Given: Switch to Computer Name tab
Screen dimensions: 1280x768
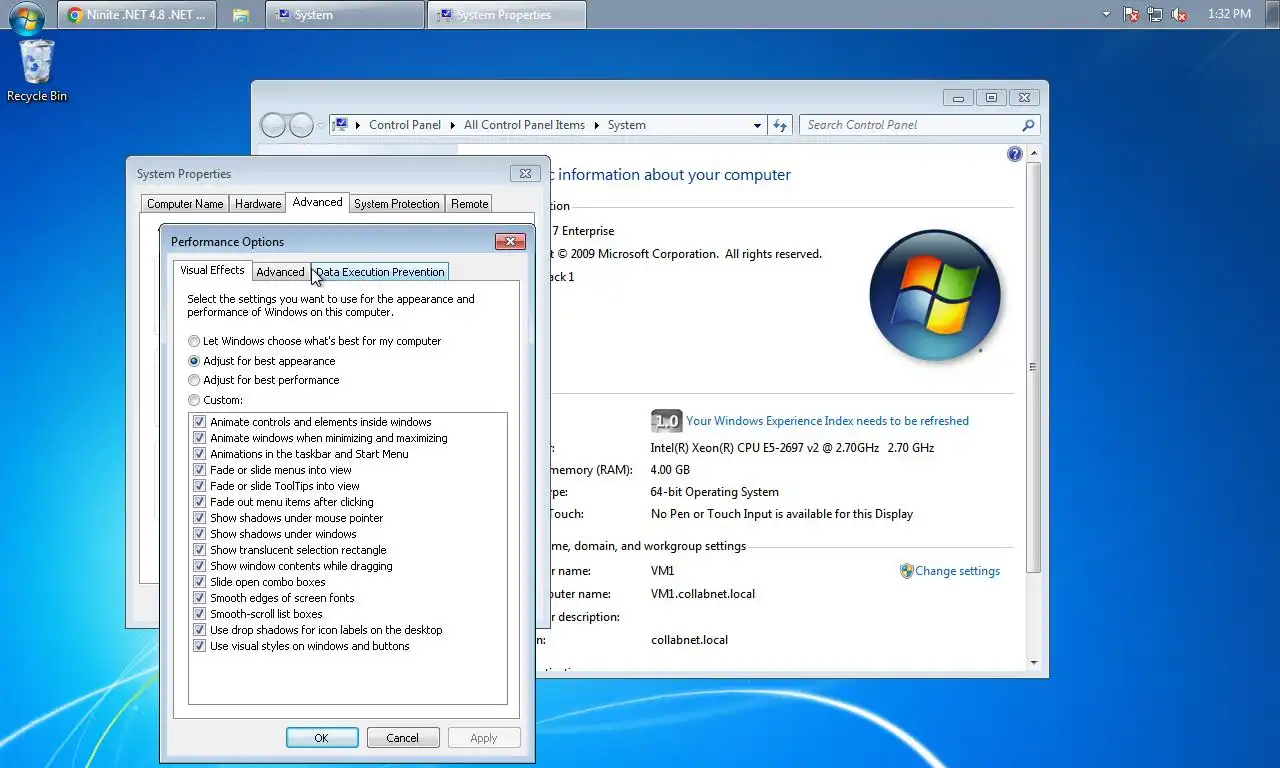Looking at the screenshot, I should [x=185, y=203].
